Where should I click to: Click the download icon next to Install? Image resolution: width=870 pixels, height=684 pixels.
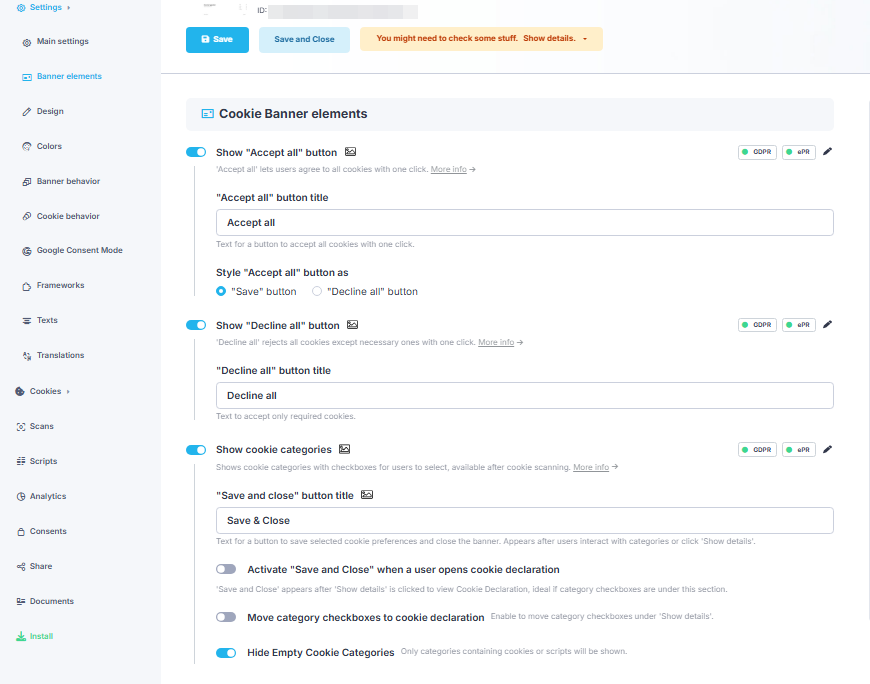click(x=21, y=636)
